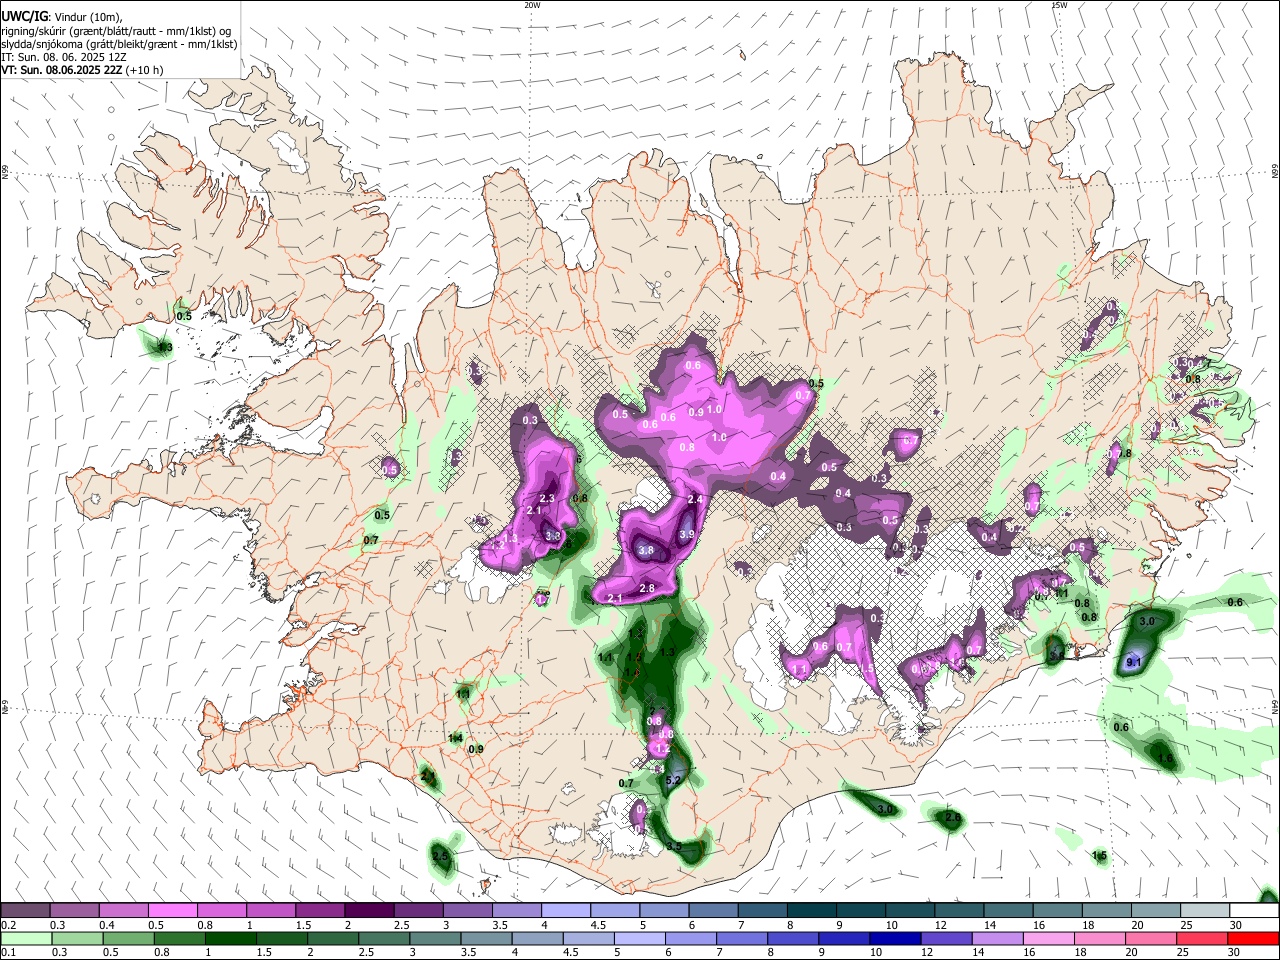Click the '0.4' legend label
Viewport: 1280px width, 960px height.
point(106,925)
